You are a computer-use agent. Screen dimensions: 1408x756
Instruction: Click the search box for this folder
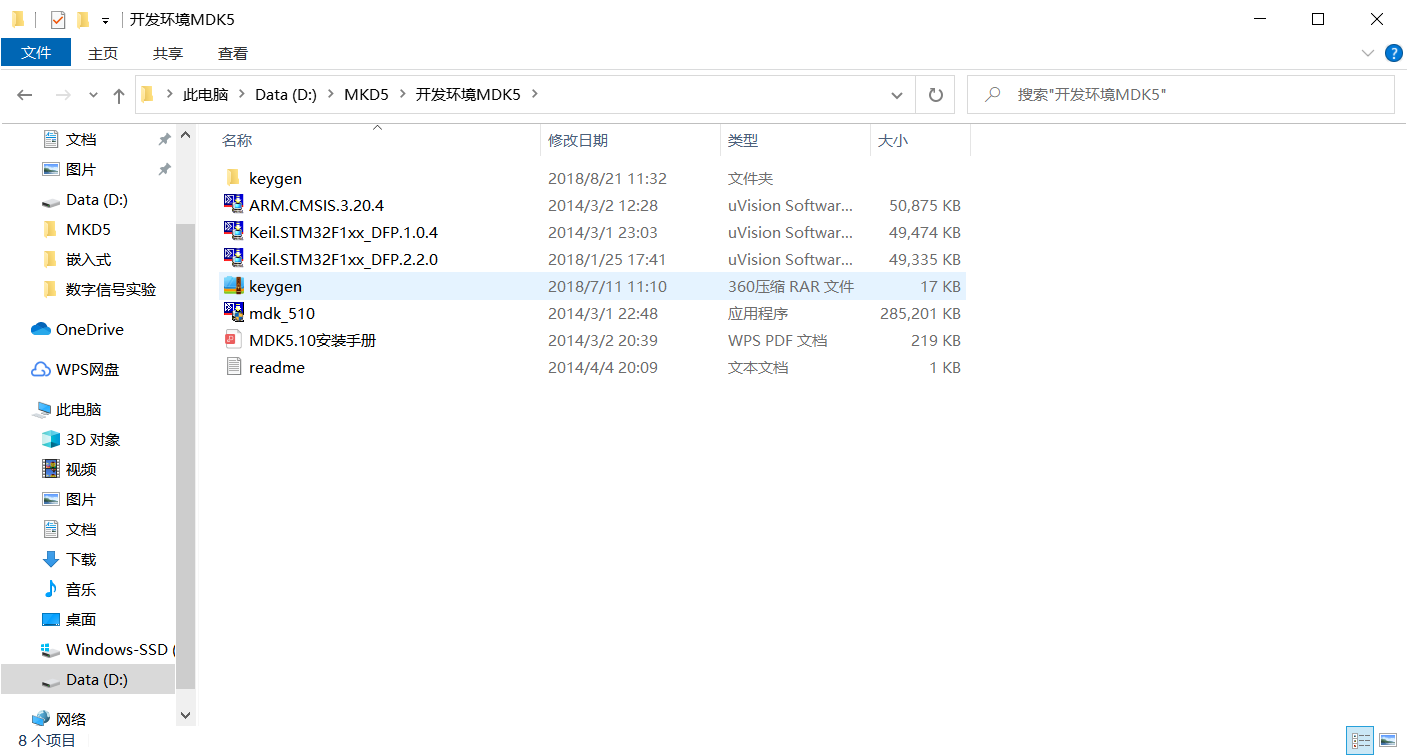coord(1180,94)
